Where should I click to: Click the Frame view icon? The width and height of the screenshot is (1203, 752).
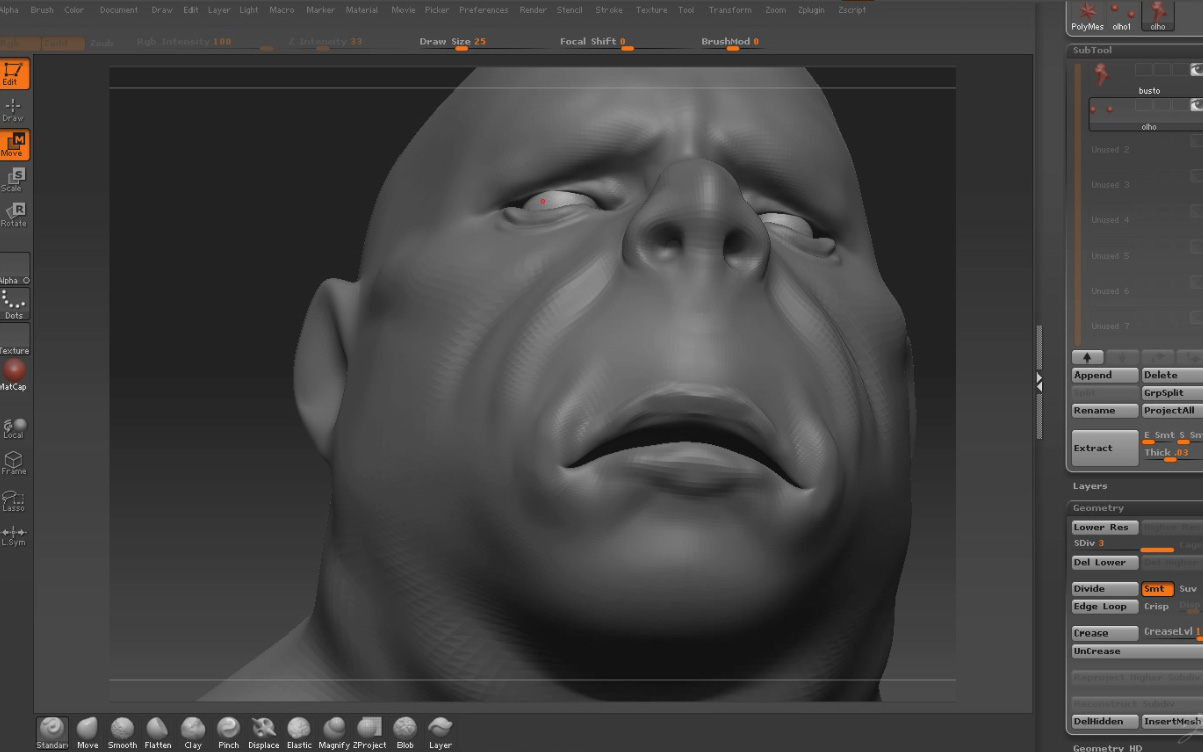[13, 462]
